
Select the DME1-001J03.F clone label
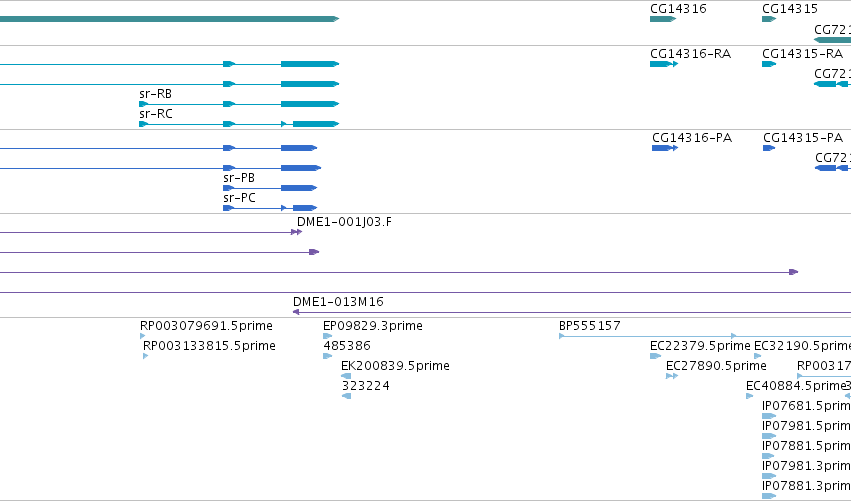(344, 221)
